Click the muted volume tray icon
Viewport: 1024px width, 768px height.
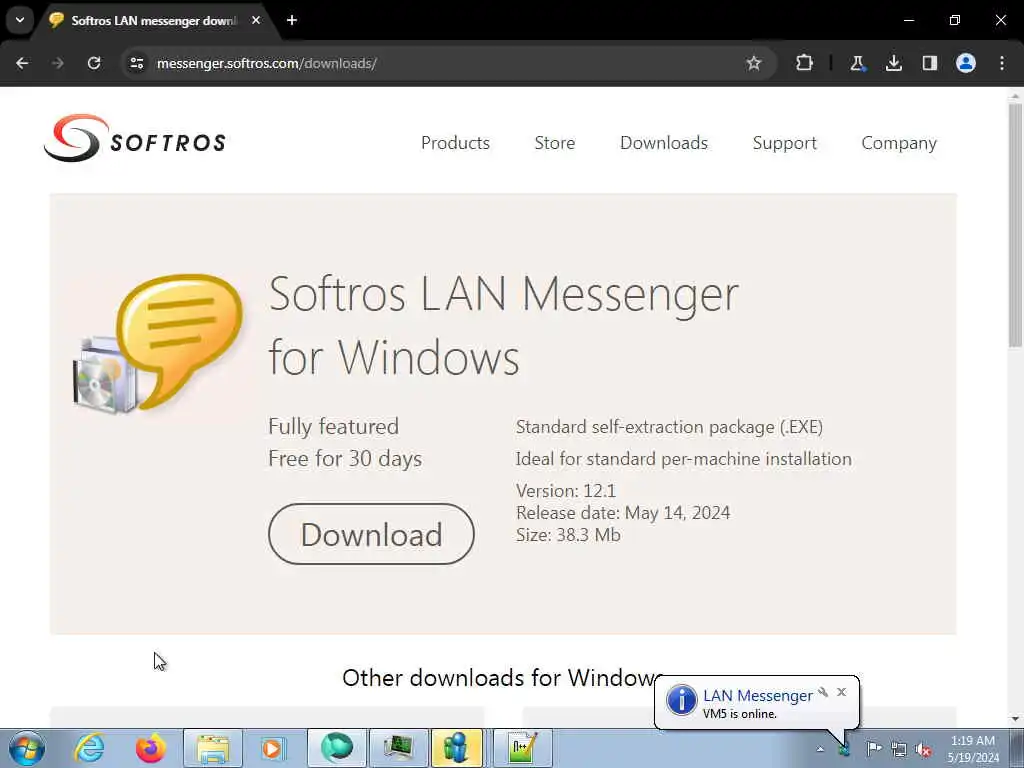pyautogui.click(x=923, y=749)
